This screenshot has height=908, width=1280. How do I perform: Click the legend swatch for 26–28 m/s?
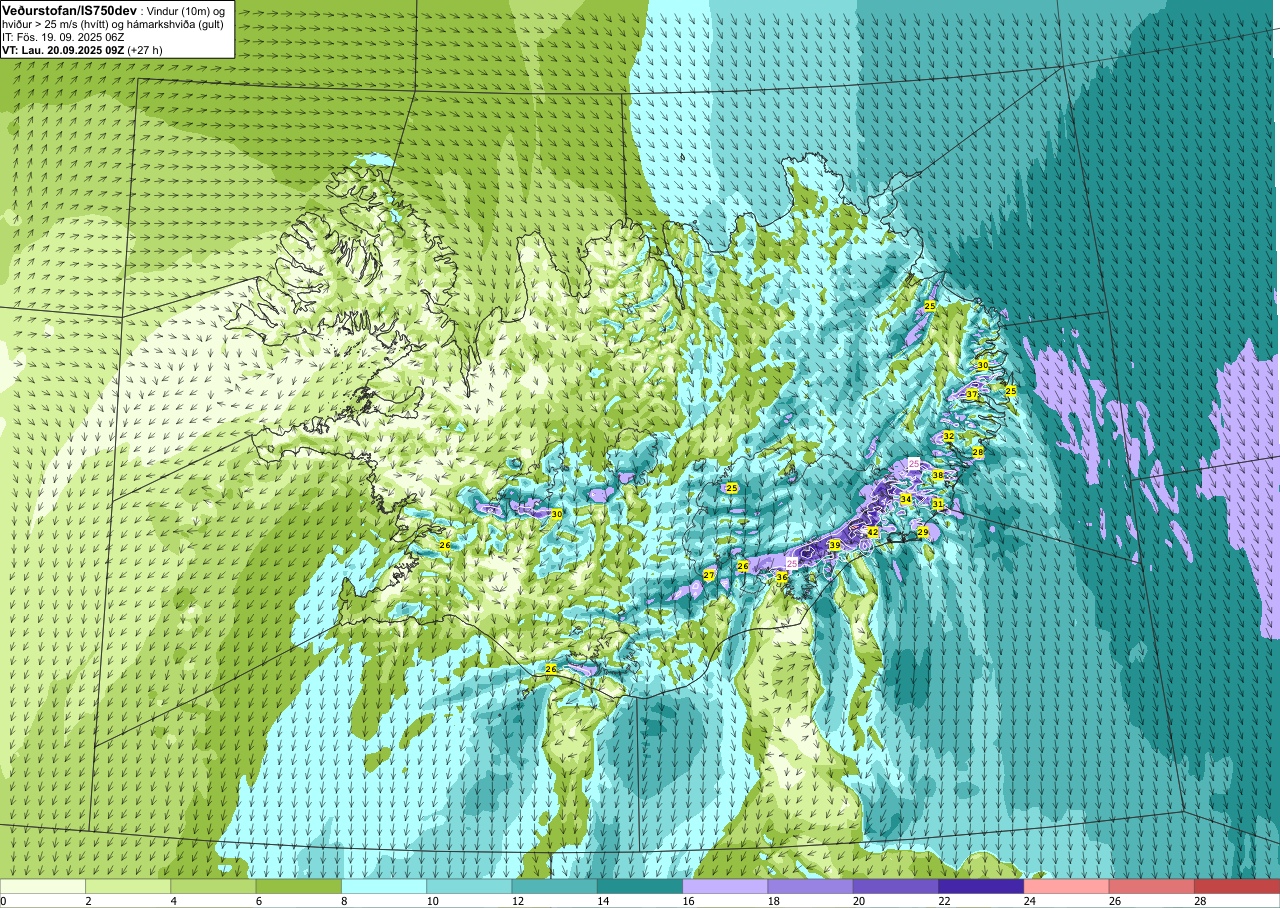coord(1152,886)
